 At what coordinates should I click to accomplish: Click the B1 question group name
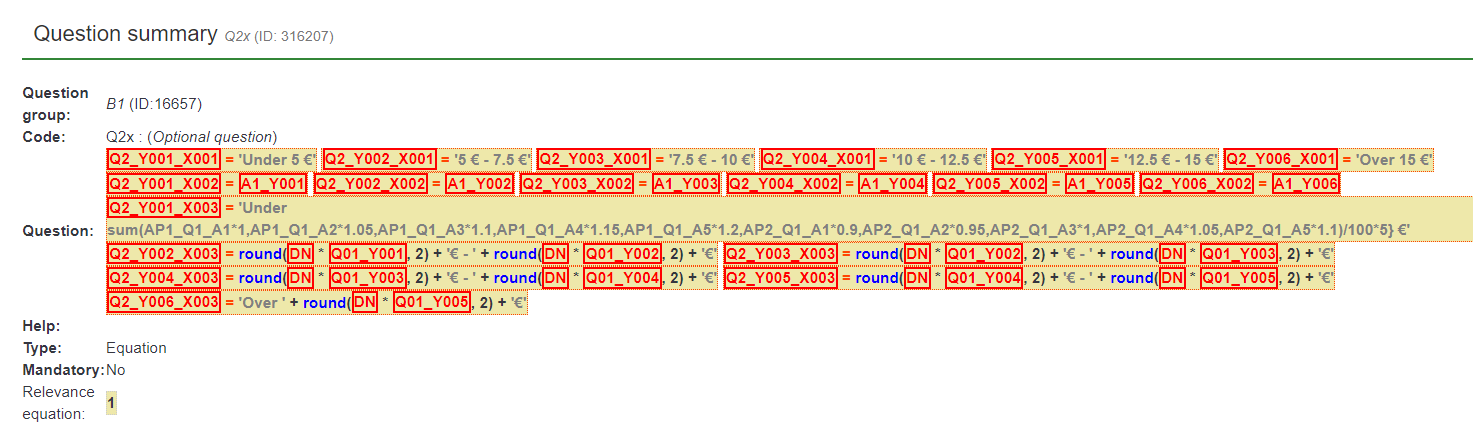(116, 103)
